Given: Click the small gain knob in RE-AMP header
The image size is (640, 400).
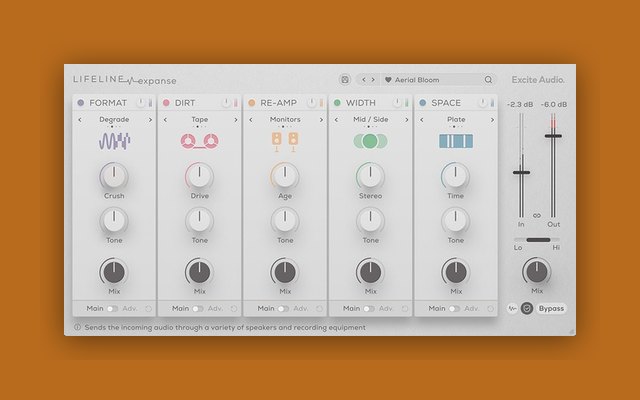Looking at the screenshot, I should point(312,103).
